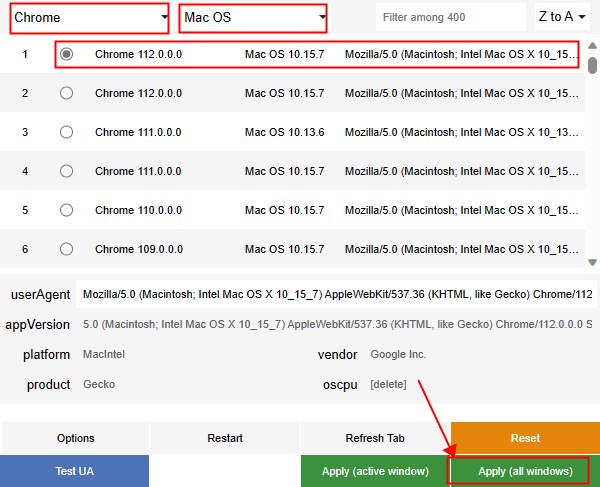The height and width of the screenshot is (487, 600).
Task: Open the Z to A sort dropdown
Action: coord(561,17)
